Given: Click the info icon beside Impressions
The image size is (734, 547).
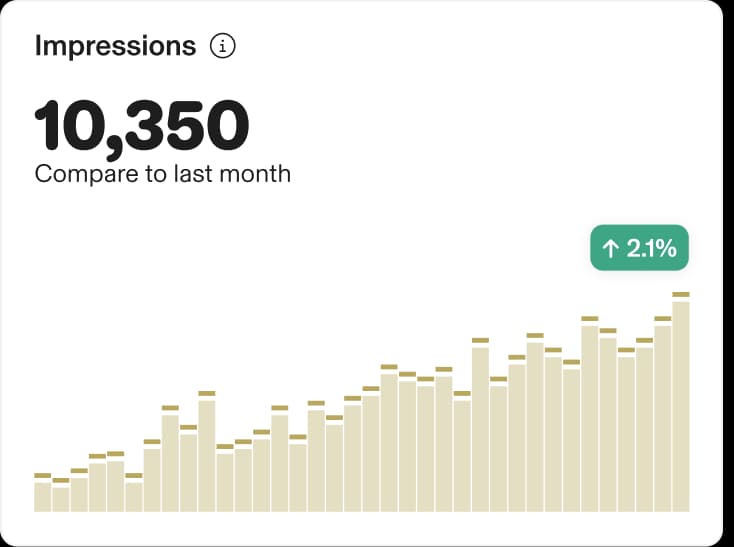Looking at the screenshot, I should (x=223, y=46).
